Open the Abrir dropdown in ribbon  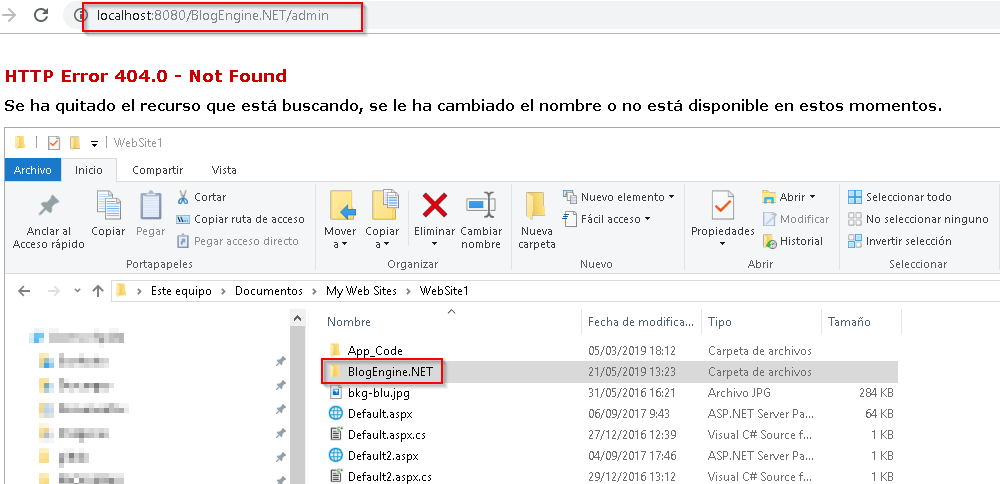coord(789,197)
